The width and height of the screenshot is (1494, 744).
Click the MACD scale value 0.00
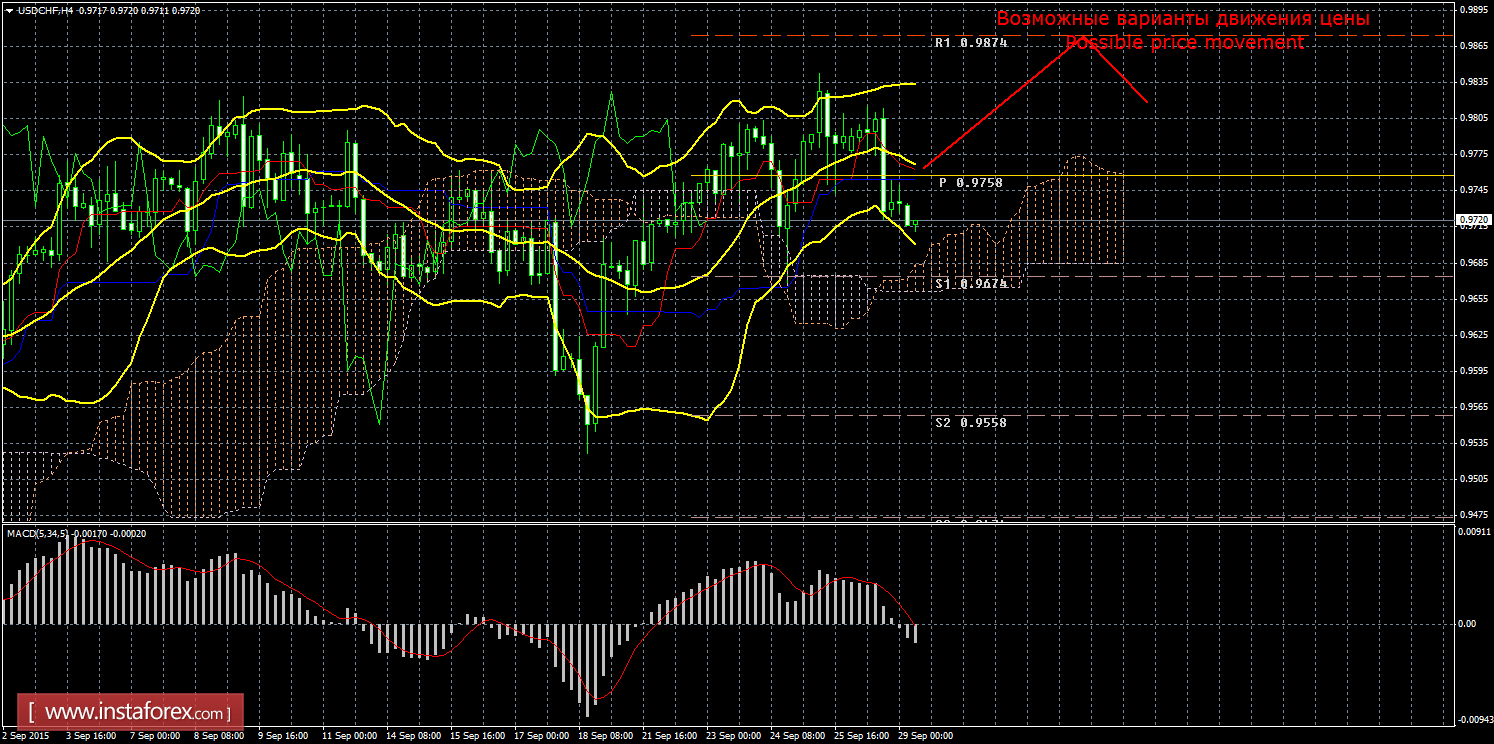1468,624
